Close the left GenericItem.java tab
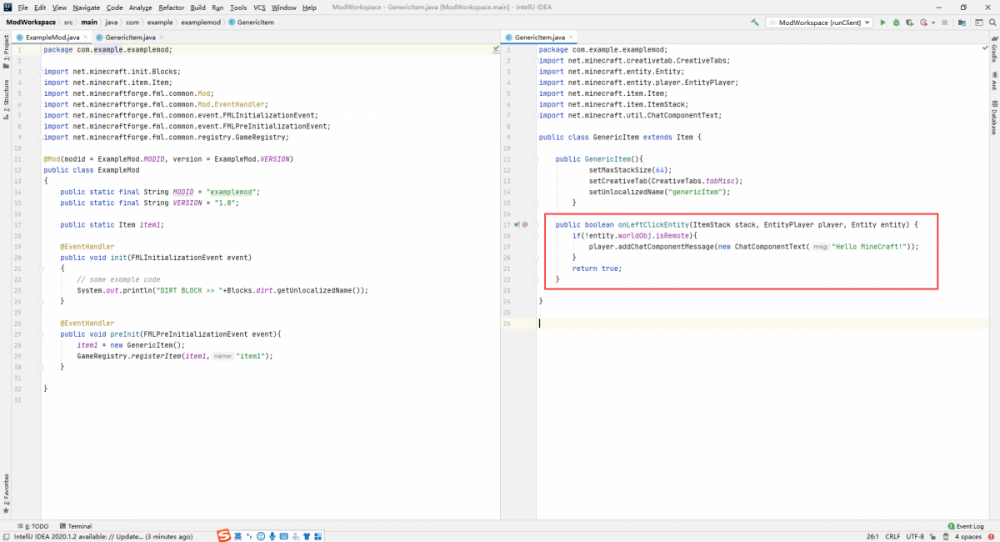Viewport: 1000px width, 542px height. point(161,38)
